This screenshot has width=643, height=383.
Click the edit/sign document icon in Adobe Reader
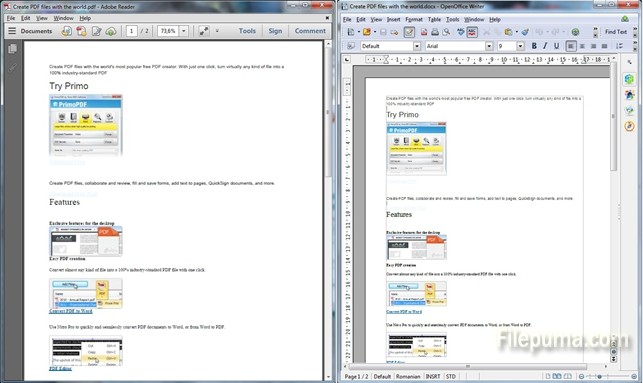tap(96, 31)
